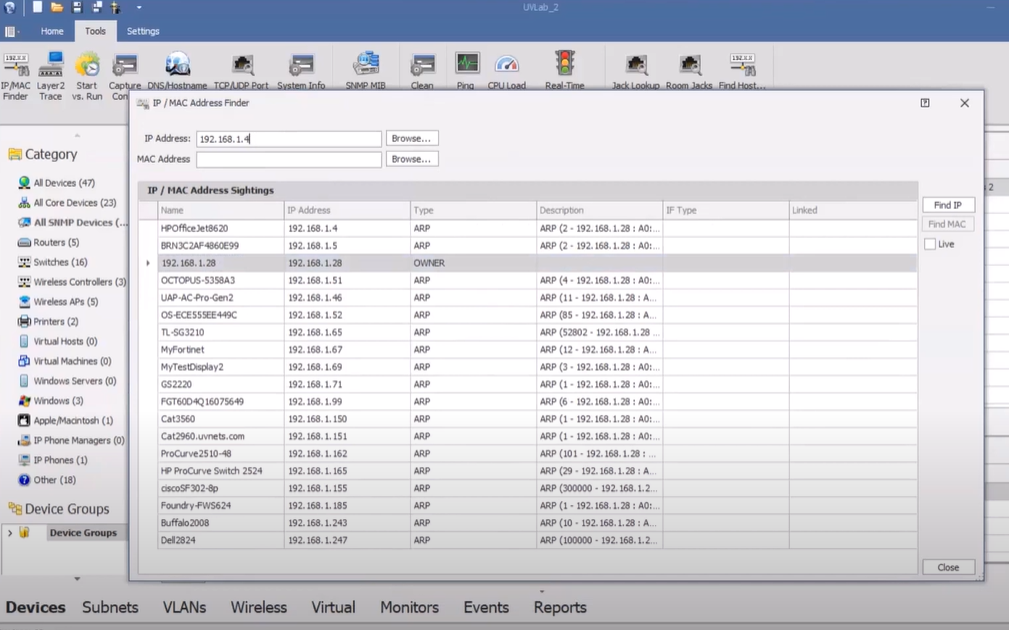Click Browse next to IP Address
Screen dimensions: 1009x630
pyautogui.click(x=412, y=138)
